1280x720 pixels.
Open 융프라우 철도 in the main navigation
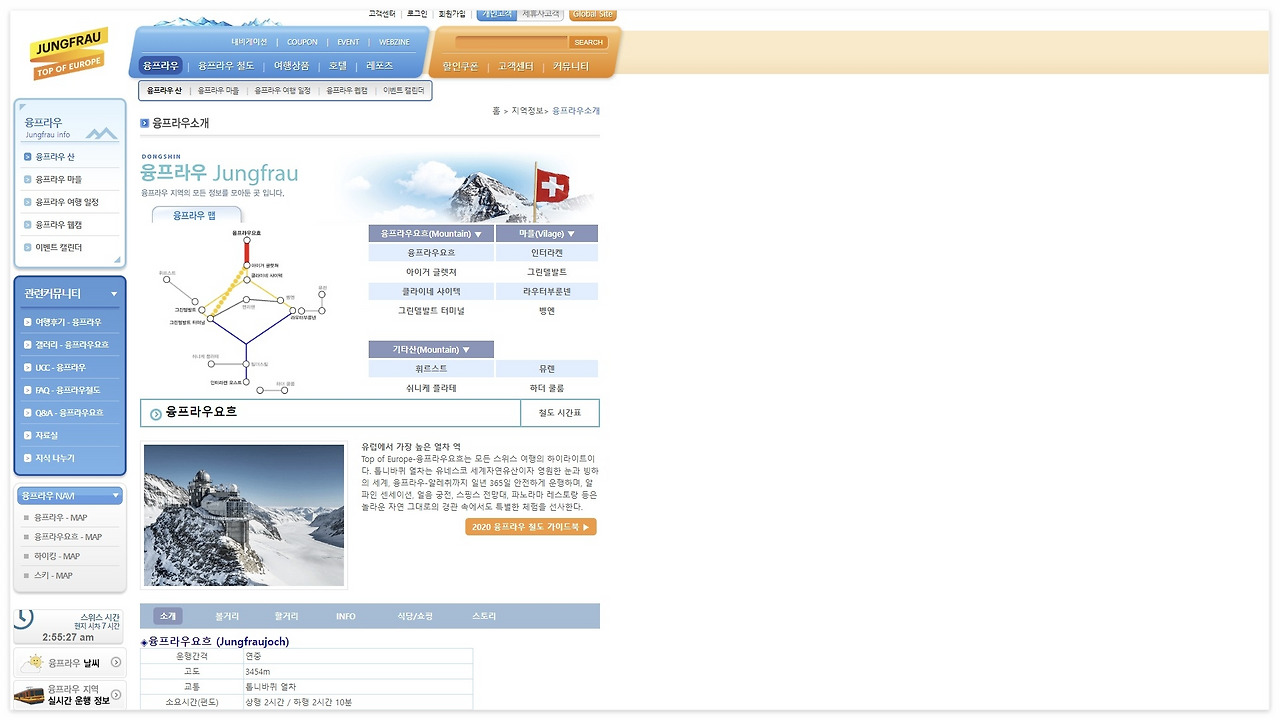[226, 66]
